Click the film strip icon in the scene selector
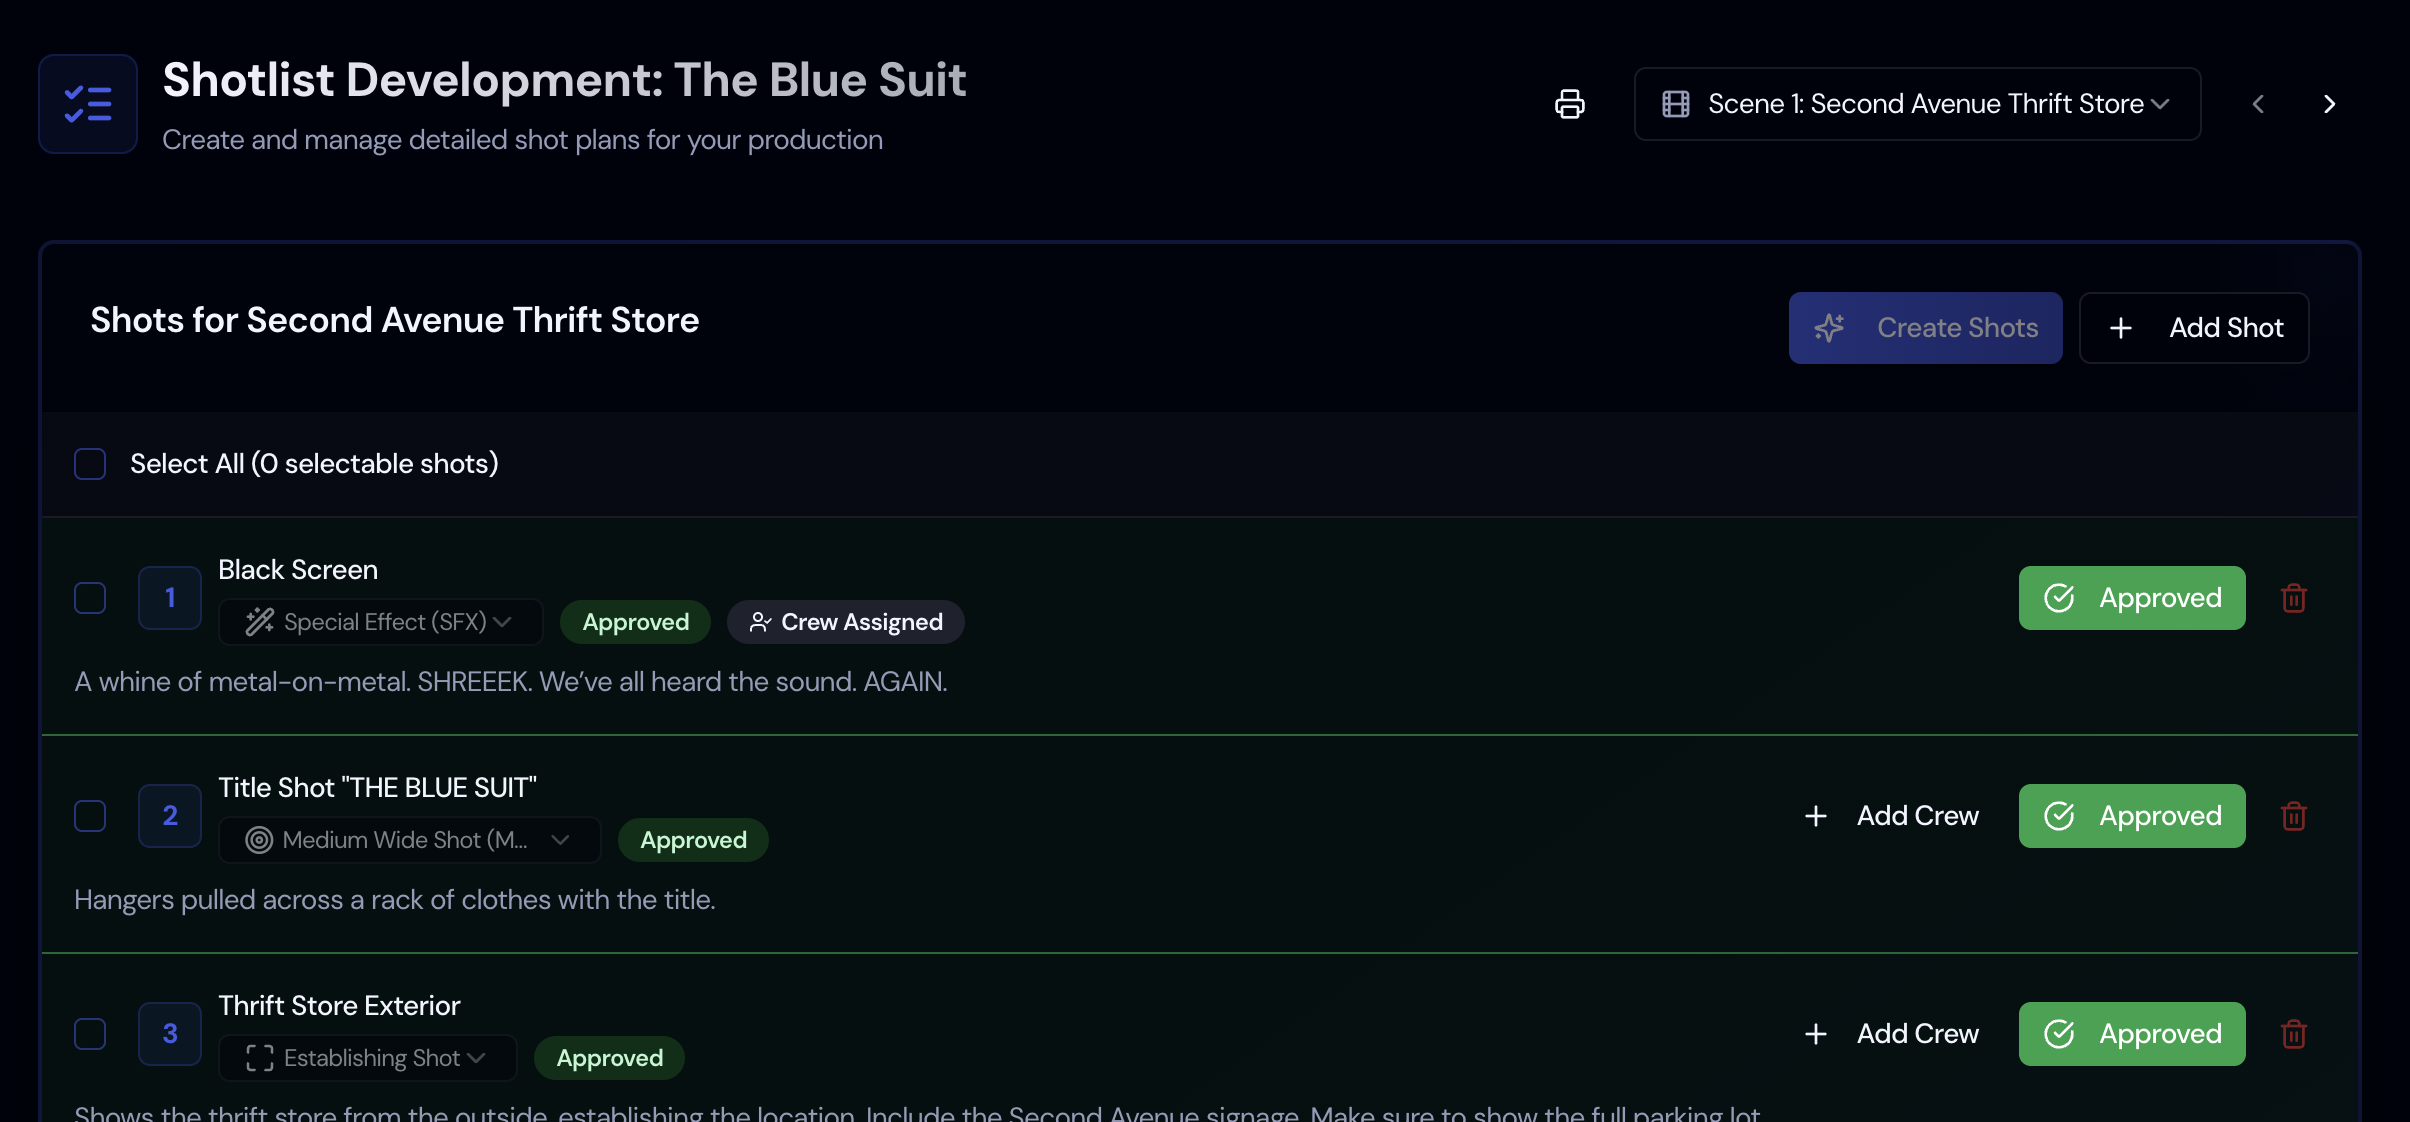 point(1674,103)
